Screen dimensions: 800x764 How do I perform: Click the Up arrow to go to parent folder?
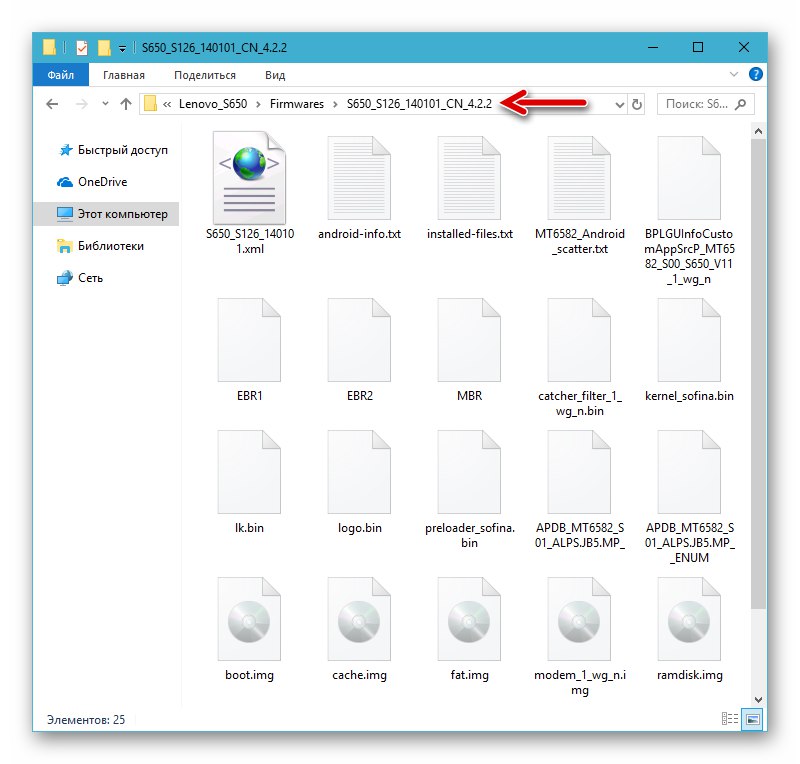pyautogui.click(x=124, y=104)
